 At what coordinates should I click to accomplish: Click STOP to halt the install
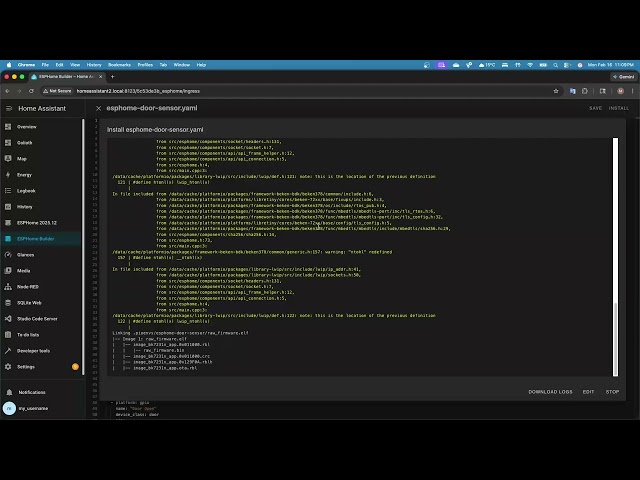click(x=612, y=392)
